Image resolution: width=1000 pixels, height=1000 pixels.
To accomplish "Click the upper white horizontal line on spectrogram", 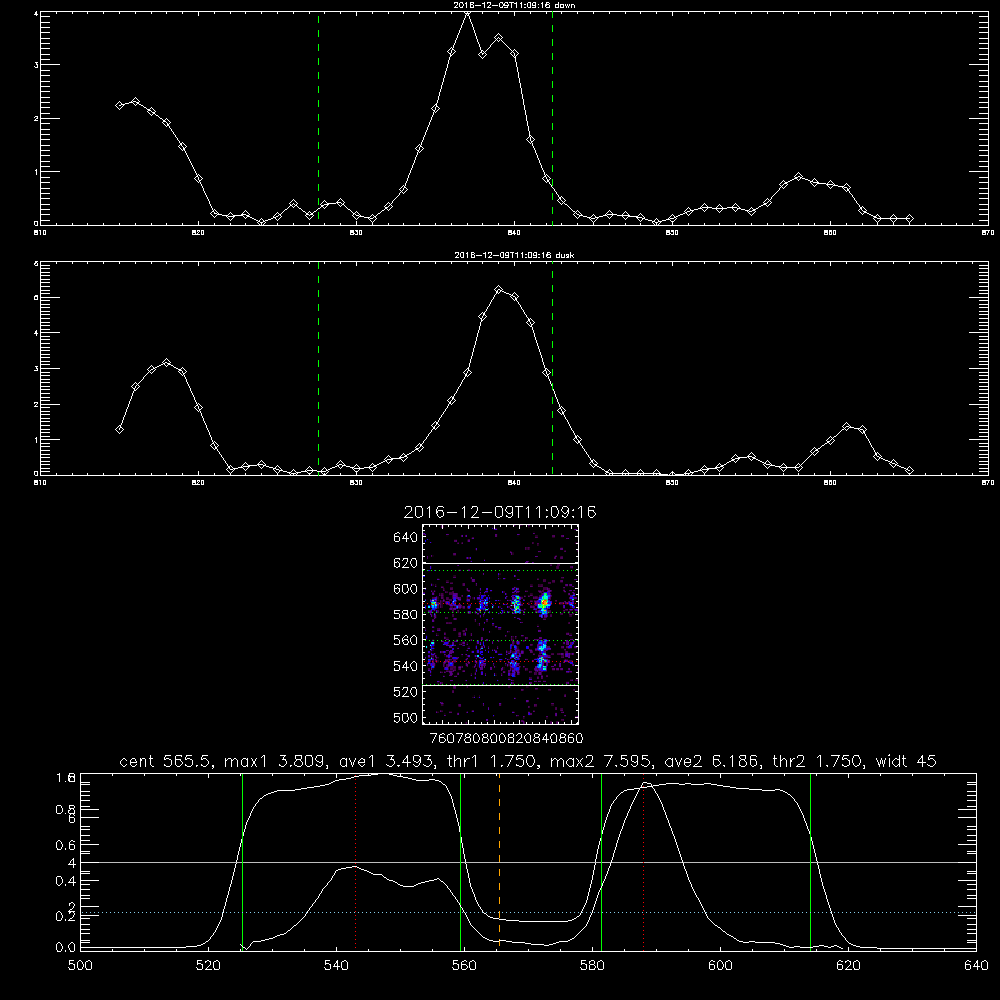I will tap(500, 563).
